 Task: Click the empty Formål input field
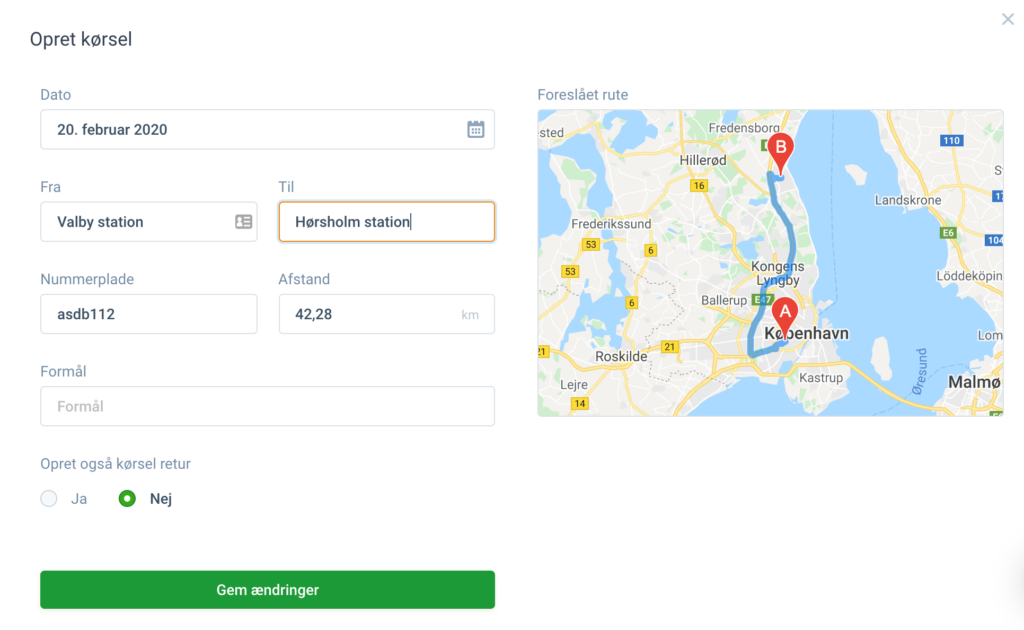point(267,406)
